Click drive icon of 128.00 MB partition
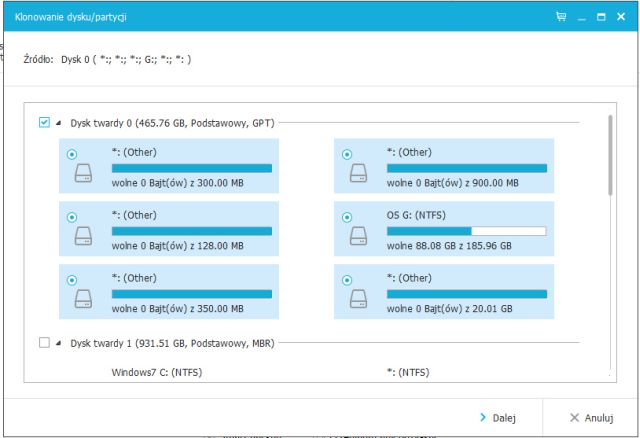This screenshot has height=438, width=640. coord(82,237)
